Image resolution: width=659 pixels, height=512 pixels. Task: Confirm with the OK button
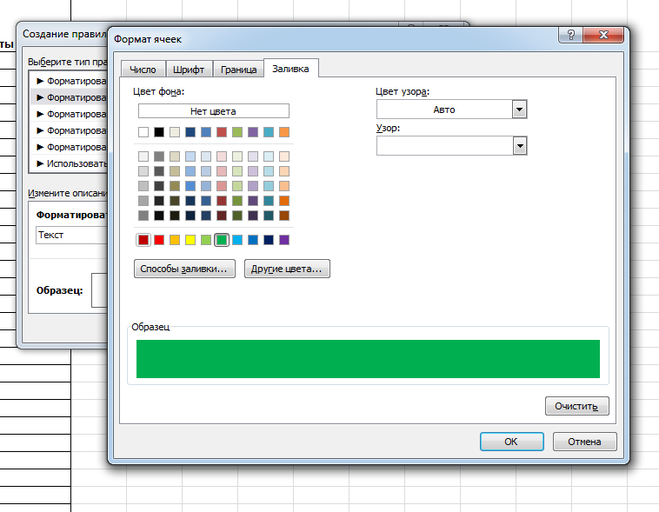pos(511,441)
